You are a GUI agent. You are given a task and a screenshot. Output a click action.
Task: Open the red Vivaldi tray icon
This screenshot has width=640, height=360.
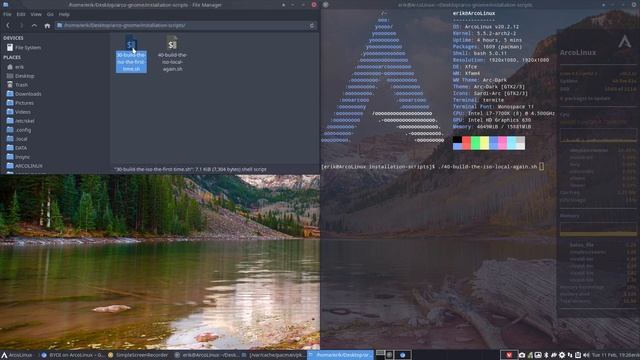tap(509, 355)
